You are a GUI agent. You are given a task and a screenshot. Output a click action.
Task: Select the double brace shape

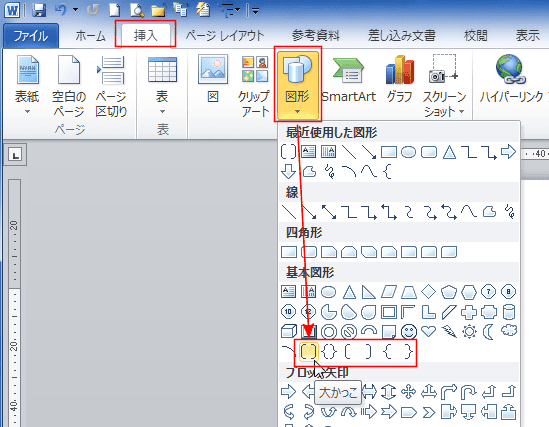pos(329,351)
